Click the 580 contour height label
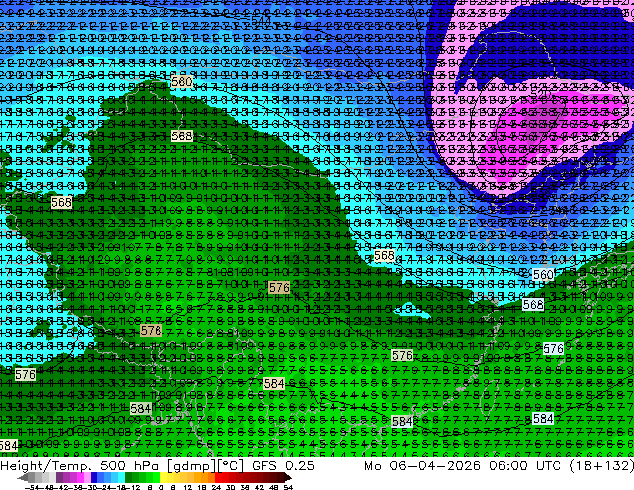This screenshot has height=490, width=634. point(182,82)
